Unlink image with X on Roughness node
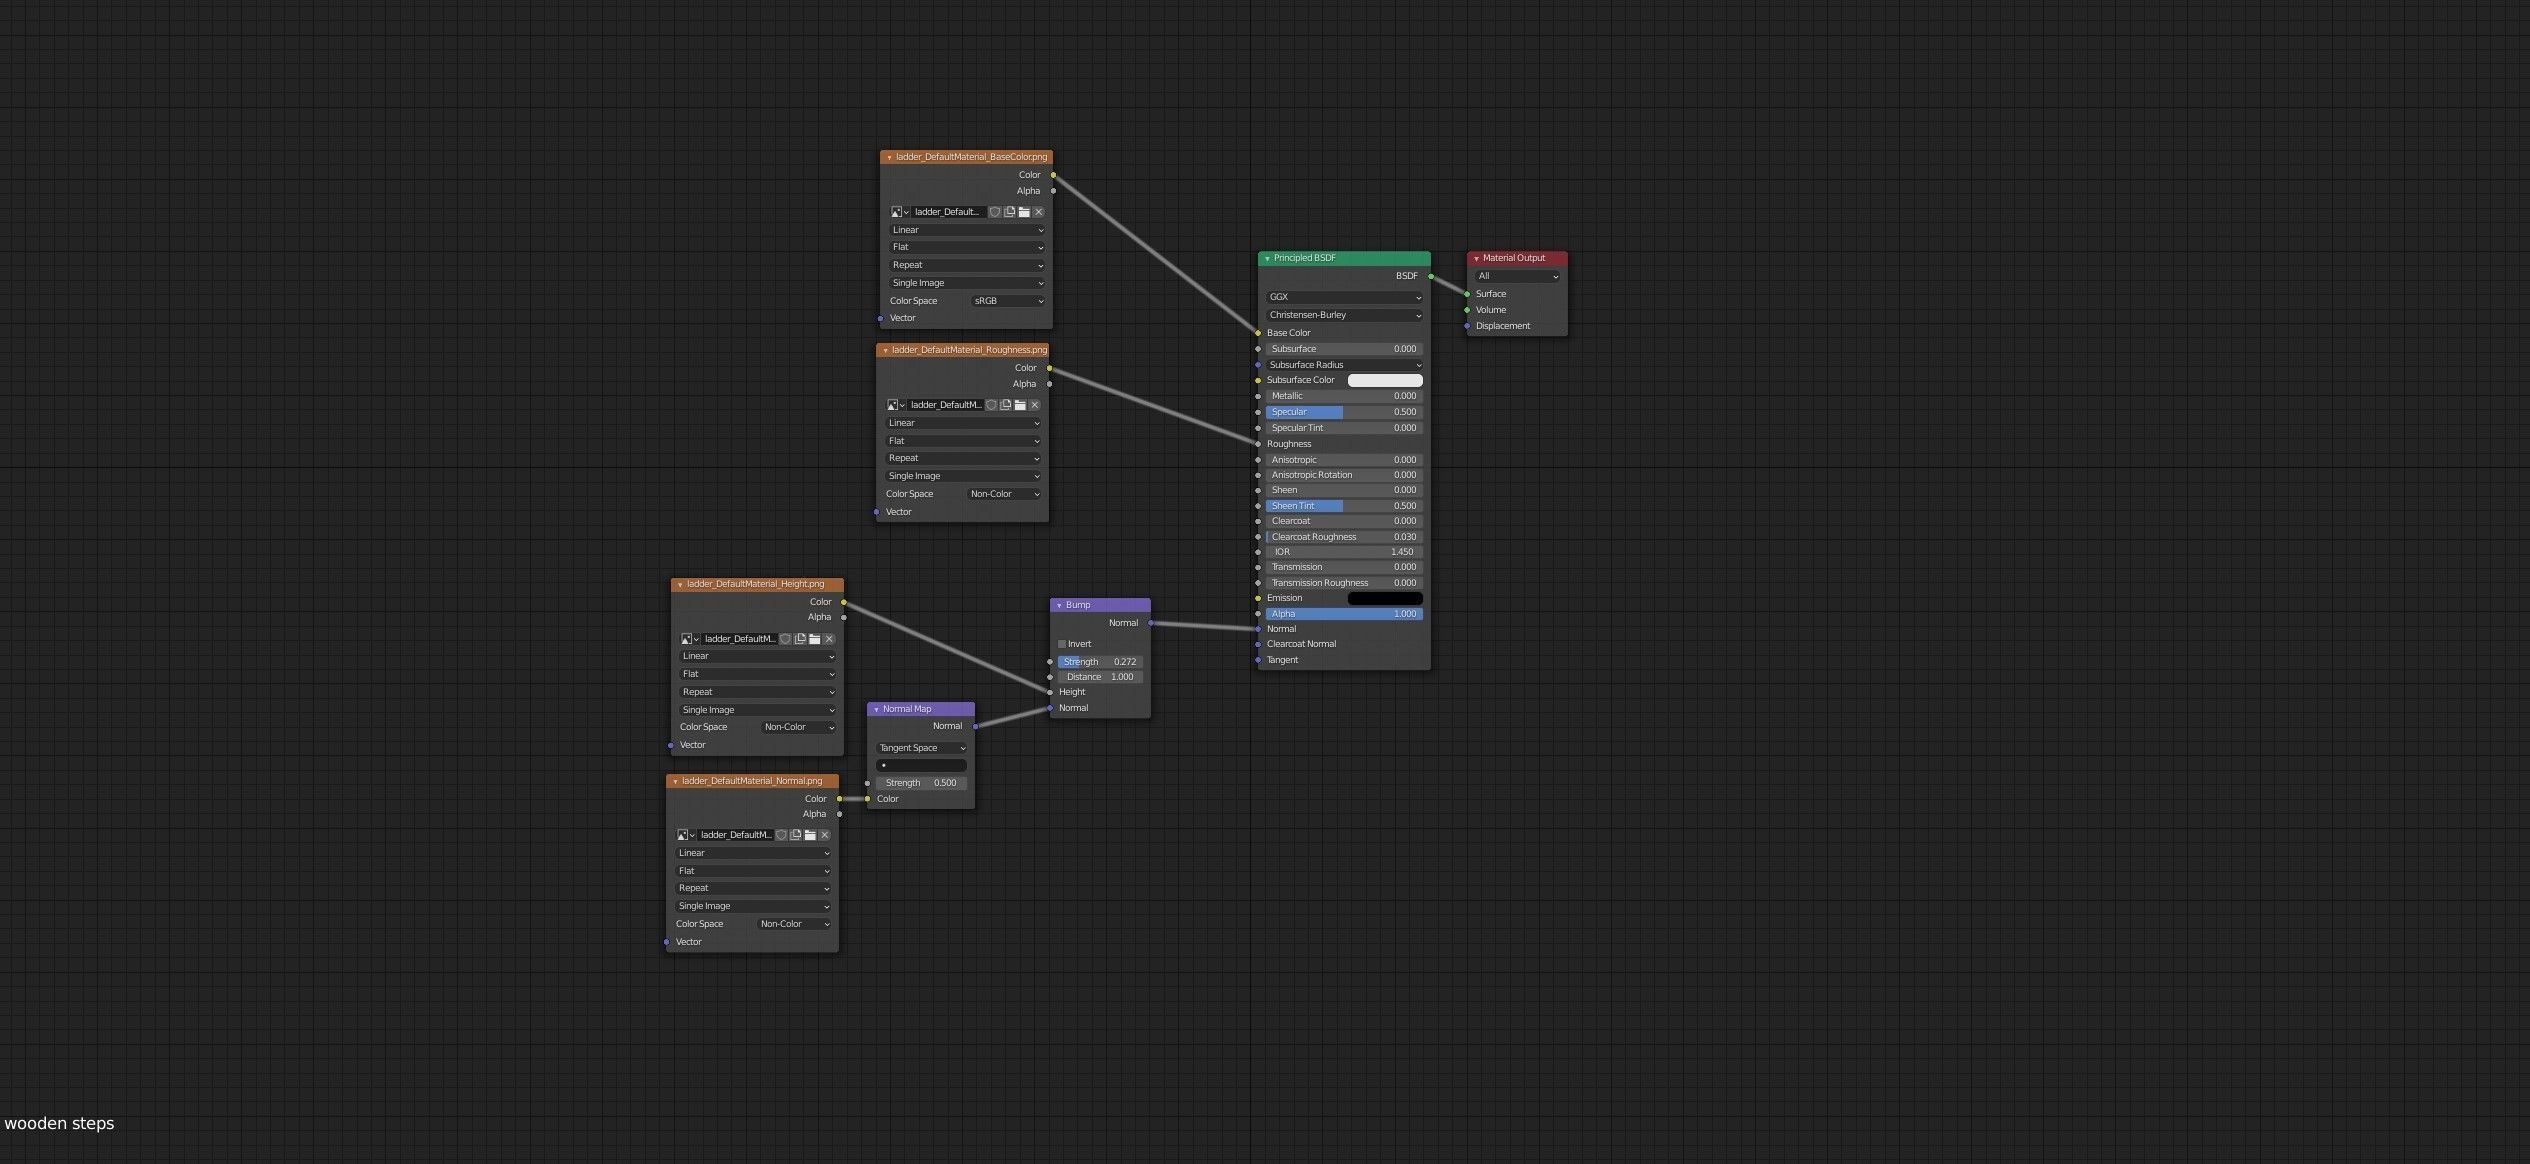Viewport: 2530px width, 1164px height. coord(1035,405)
